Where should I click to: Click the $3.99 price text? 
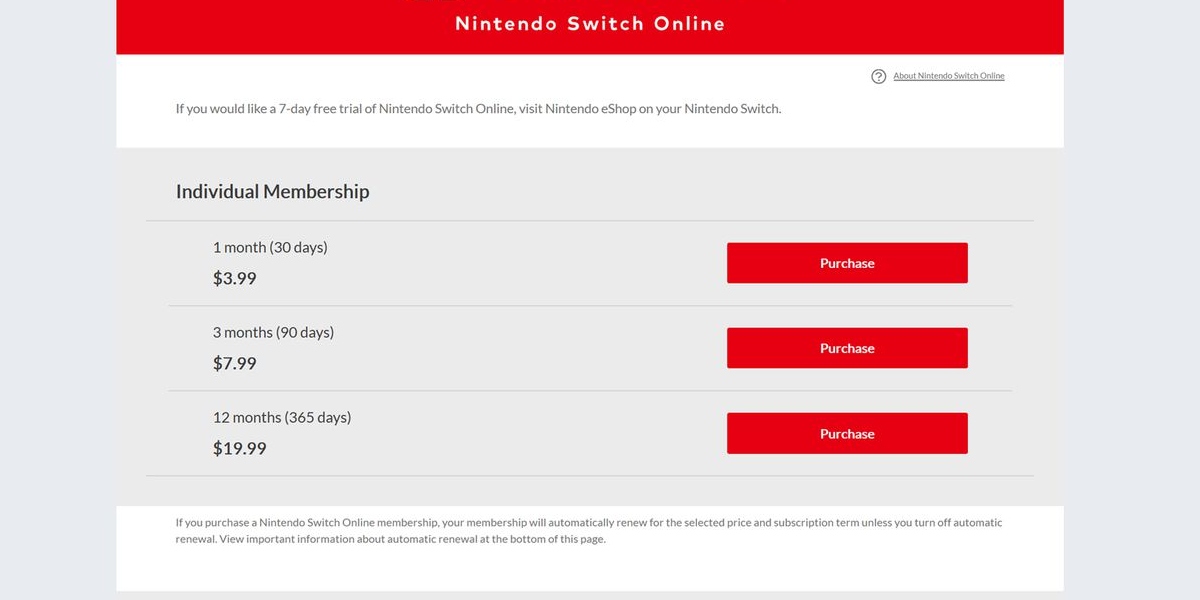click(235, 279)
